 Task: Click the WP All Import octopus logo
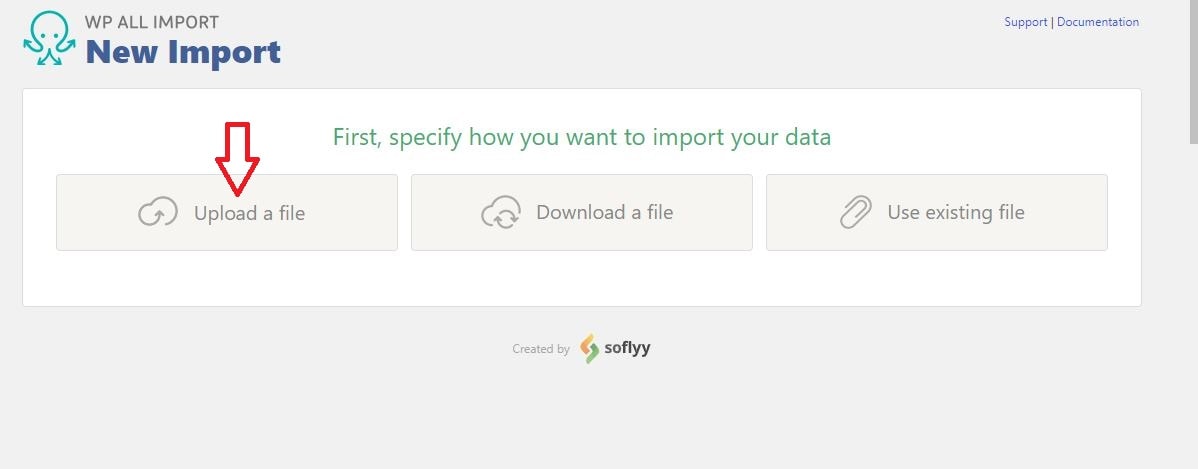pos(50,38)
